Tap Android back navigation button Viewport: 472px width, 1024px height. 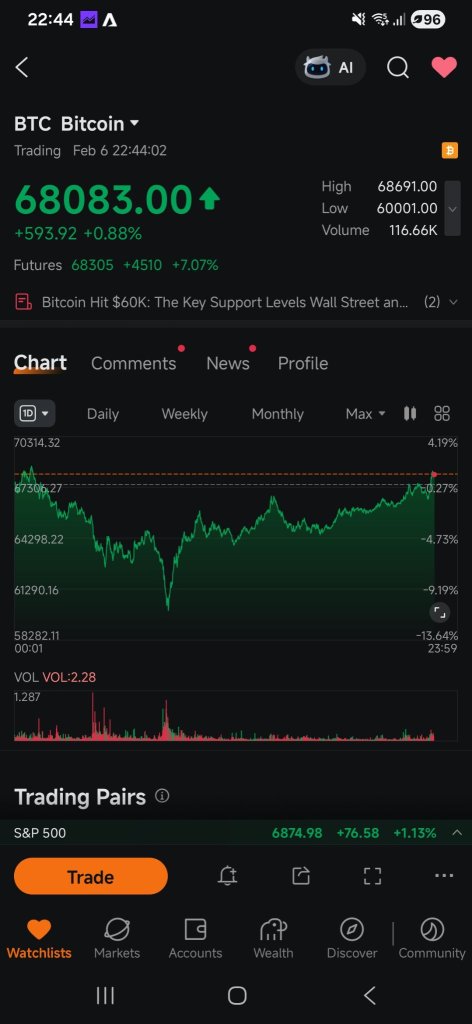coord(370,995)
